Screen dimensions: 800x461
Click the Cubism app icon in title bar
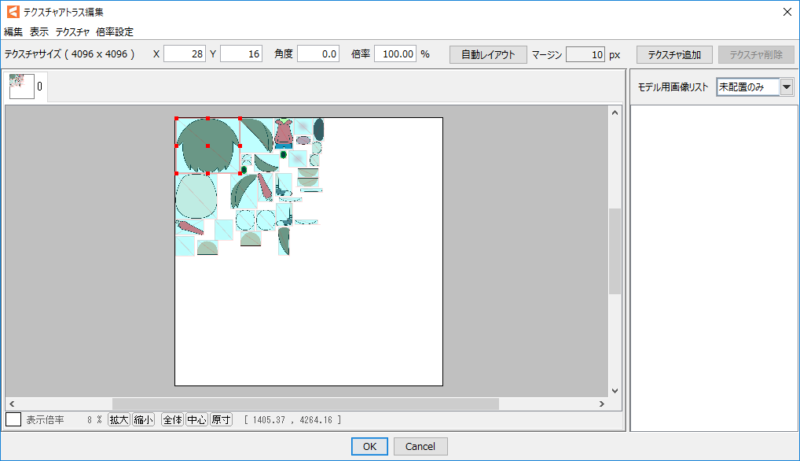[13, 12]
